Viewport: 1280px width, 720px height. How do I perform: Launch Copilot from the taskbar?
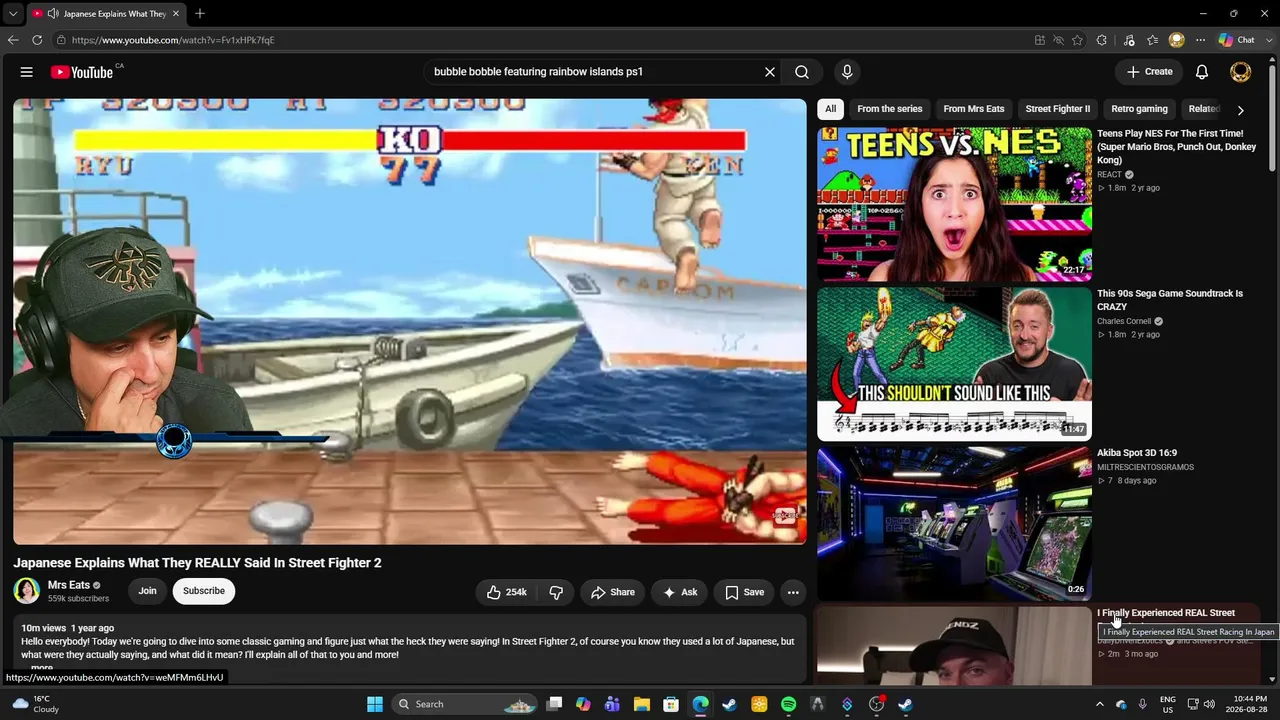(583, 704)
